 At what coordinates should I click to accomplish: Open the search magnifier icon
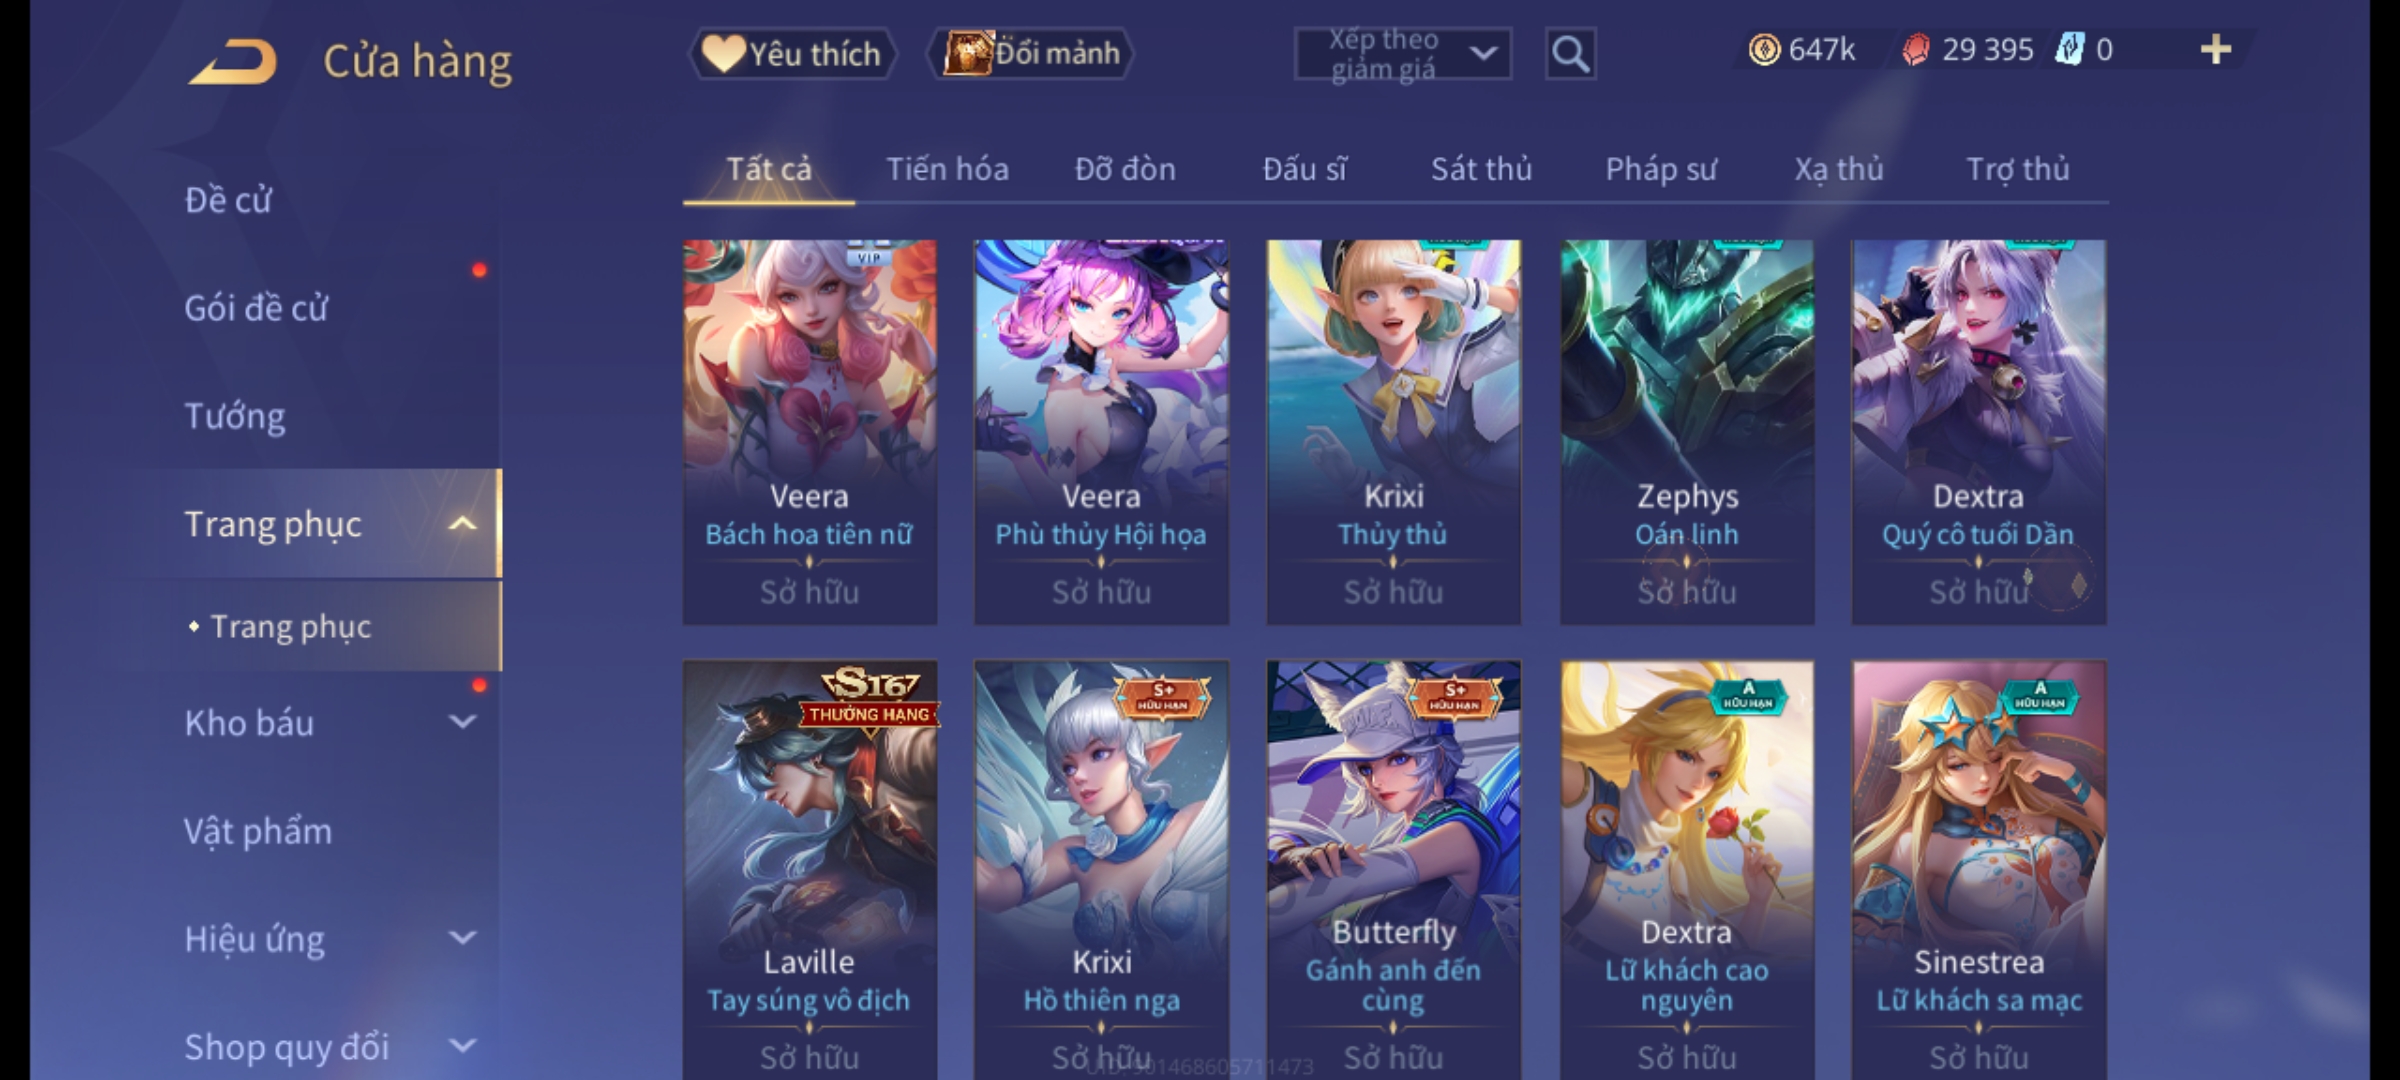click(x=1570, y=54)
